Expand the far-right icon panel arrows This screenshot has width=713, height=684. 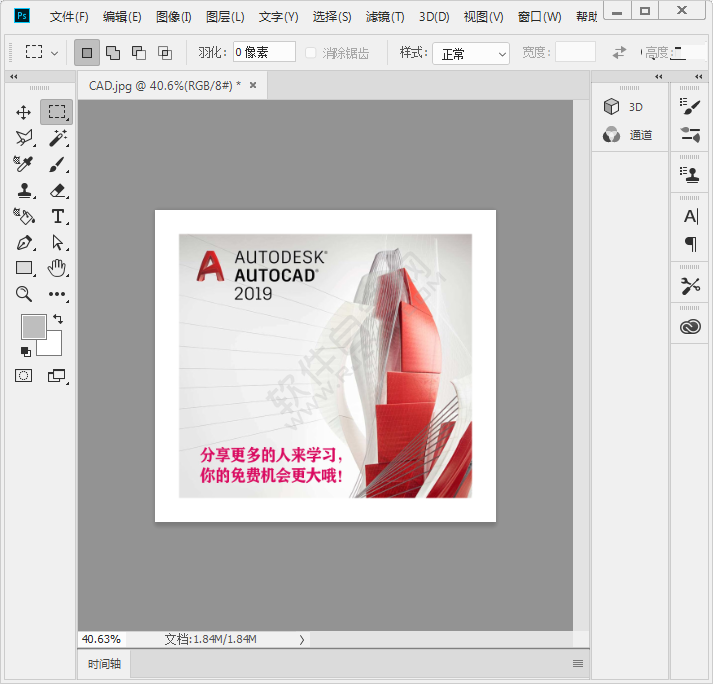point(699,76)
